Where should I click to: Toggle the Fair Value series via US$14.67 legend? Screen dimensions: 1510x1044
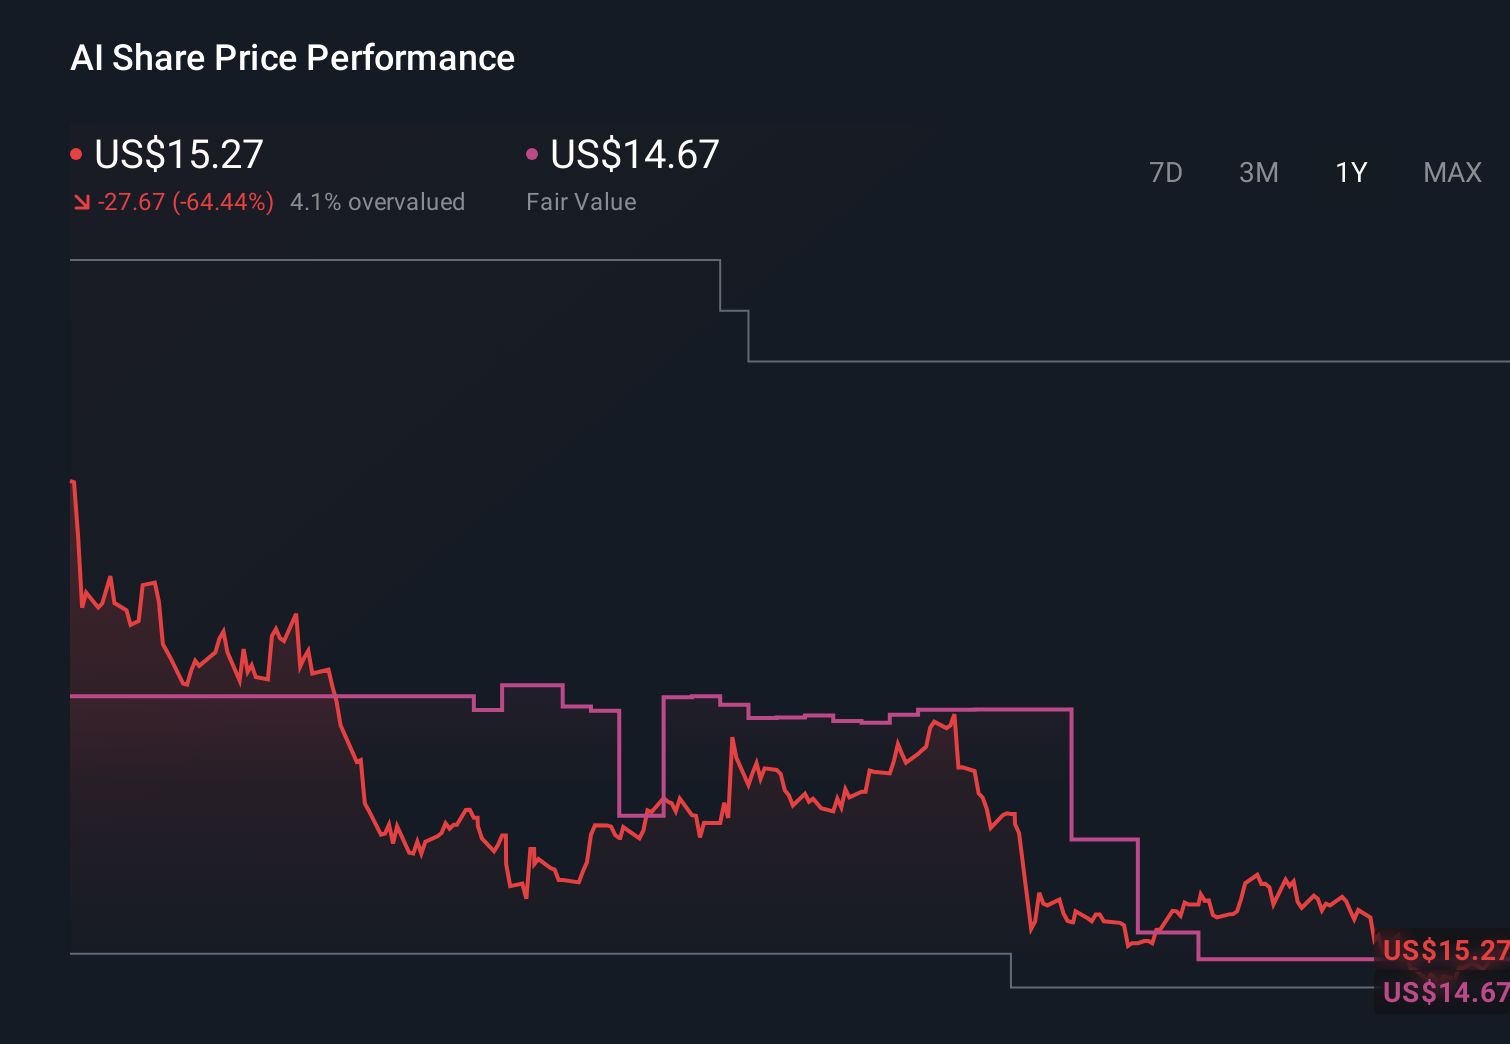[634, 154]
